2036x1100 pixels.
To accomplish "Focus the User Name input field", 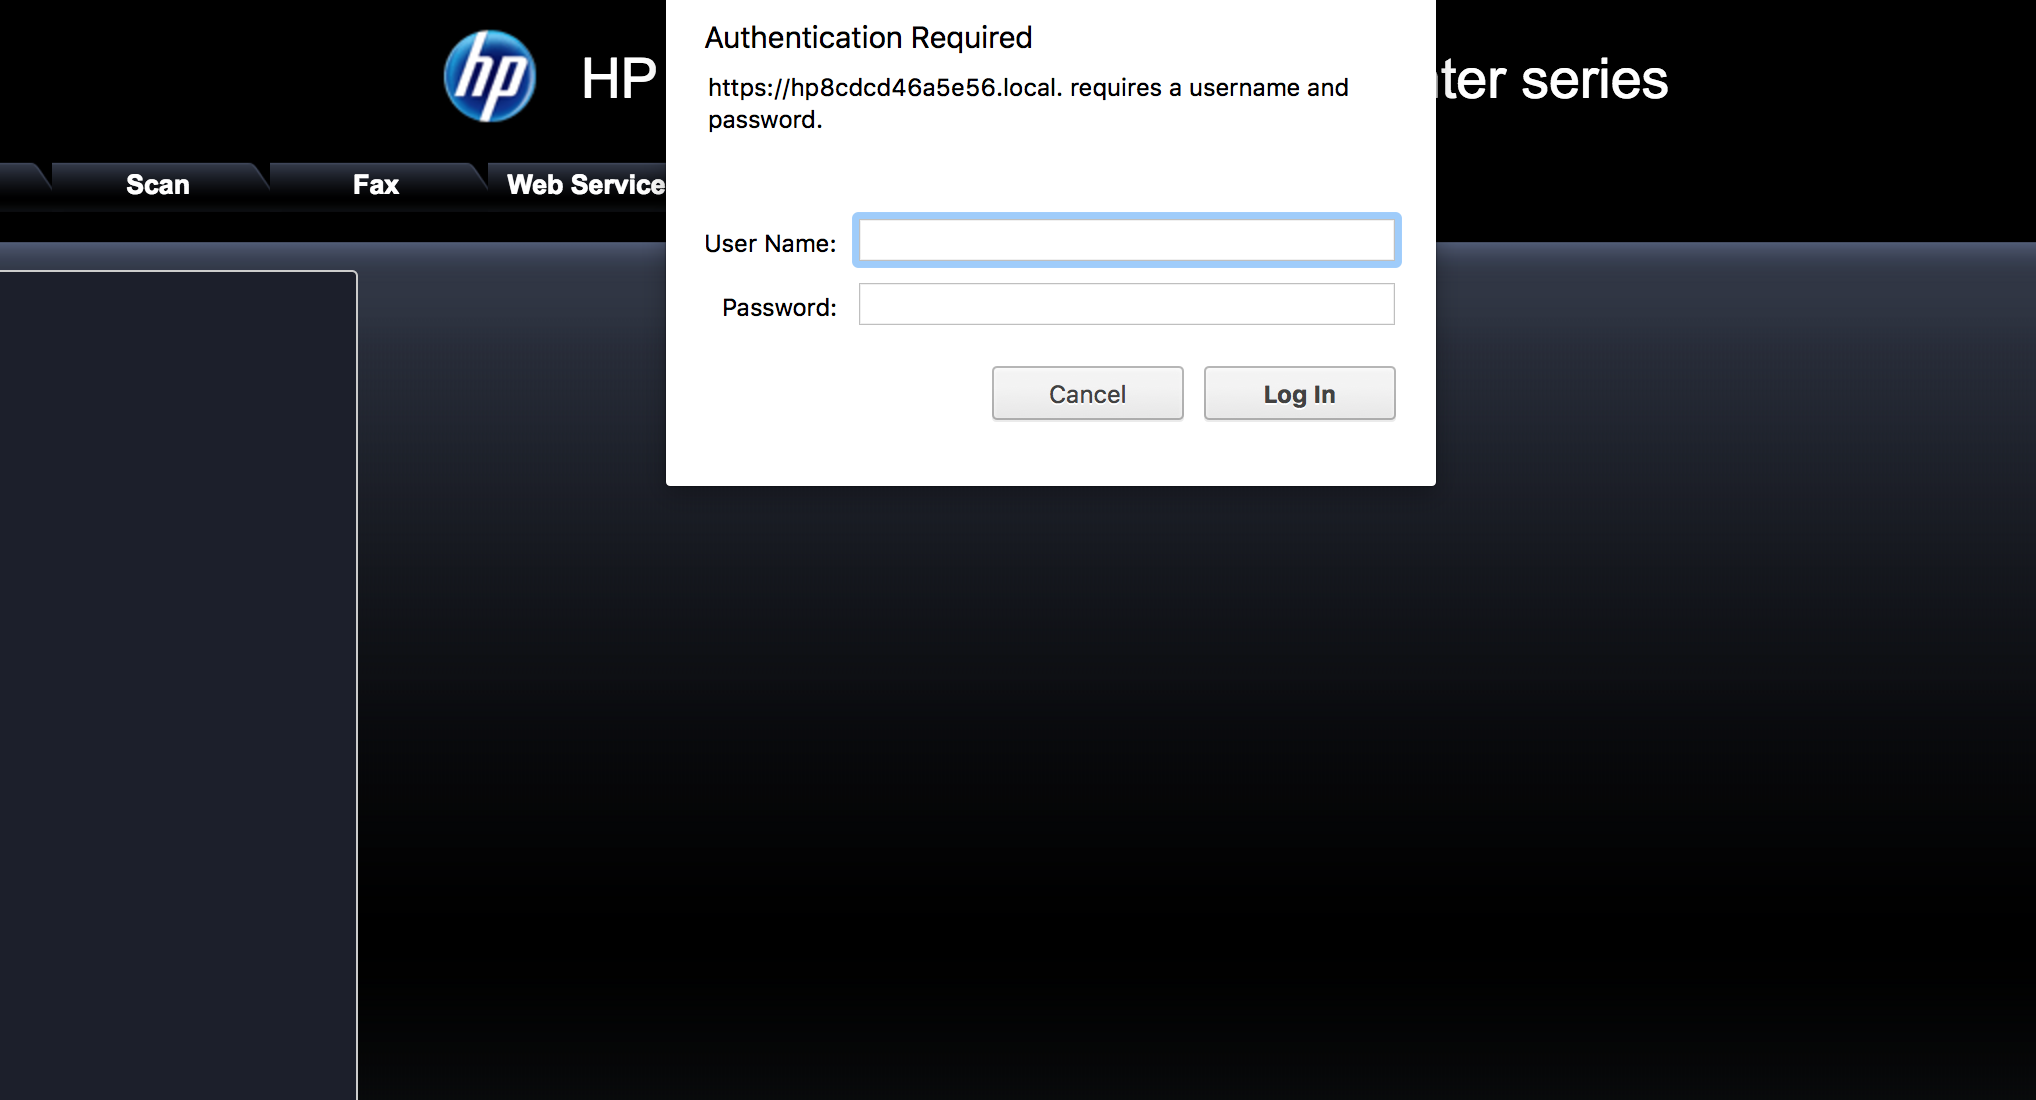I will point(1126,241).
